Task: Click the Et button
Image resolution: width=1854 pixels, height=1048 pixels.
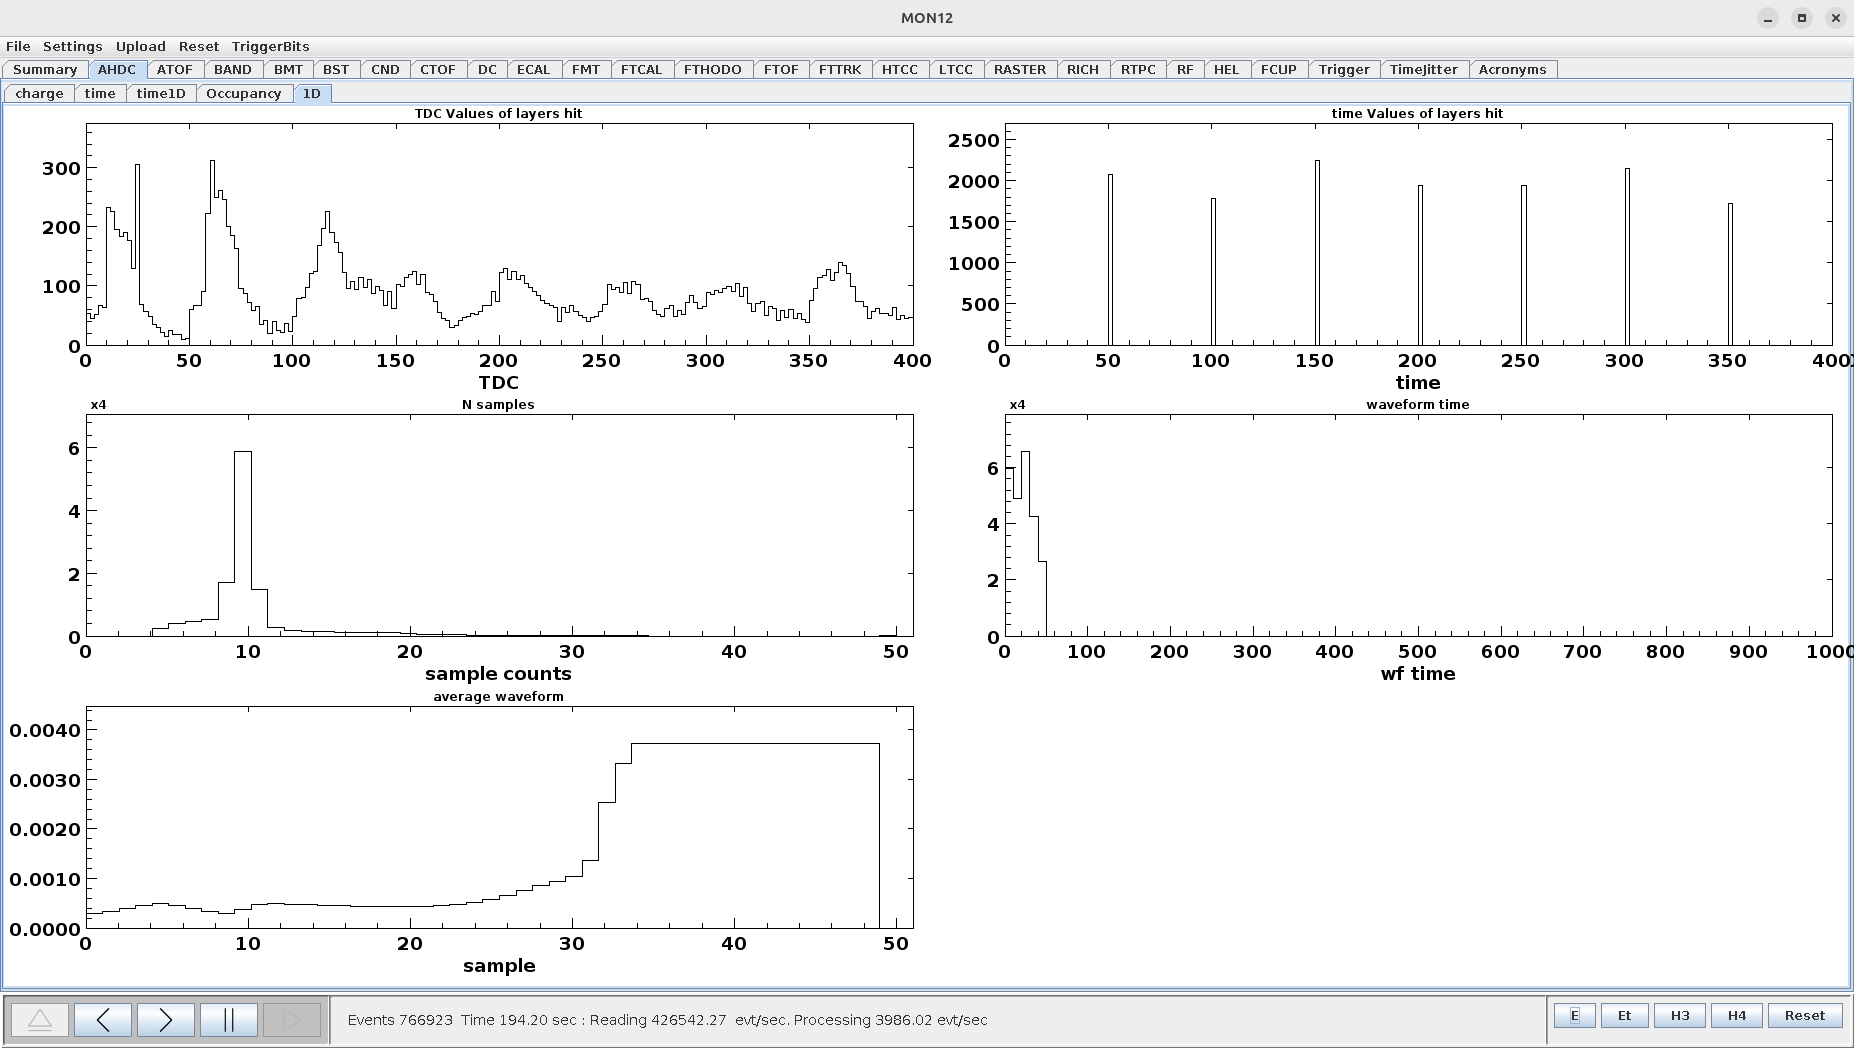Action: tap(1624, 1016)
